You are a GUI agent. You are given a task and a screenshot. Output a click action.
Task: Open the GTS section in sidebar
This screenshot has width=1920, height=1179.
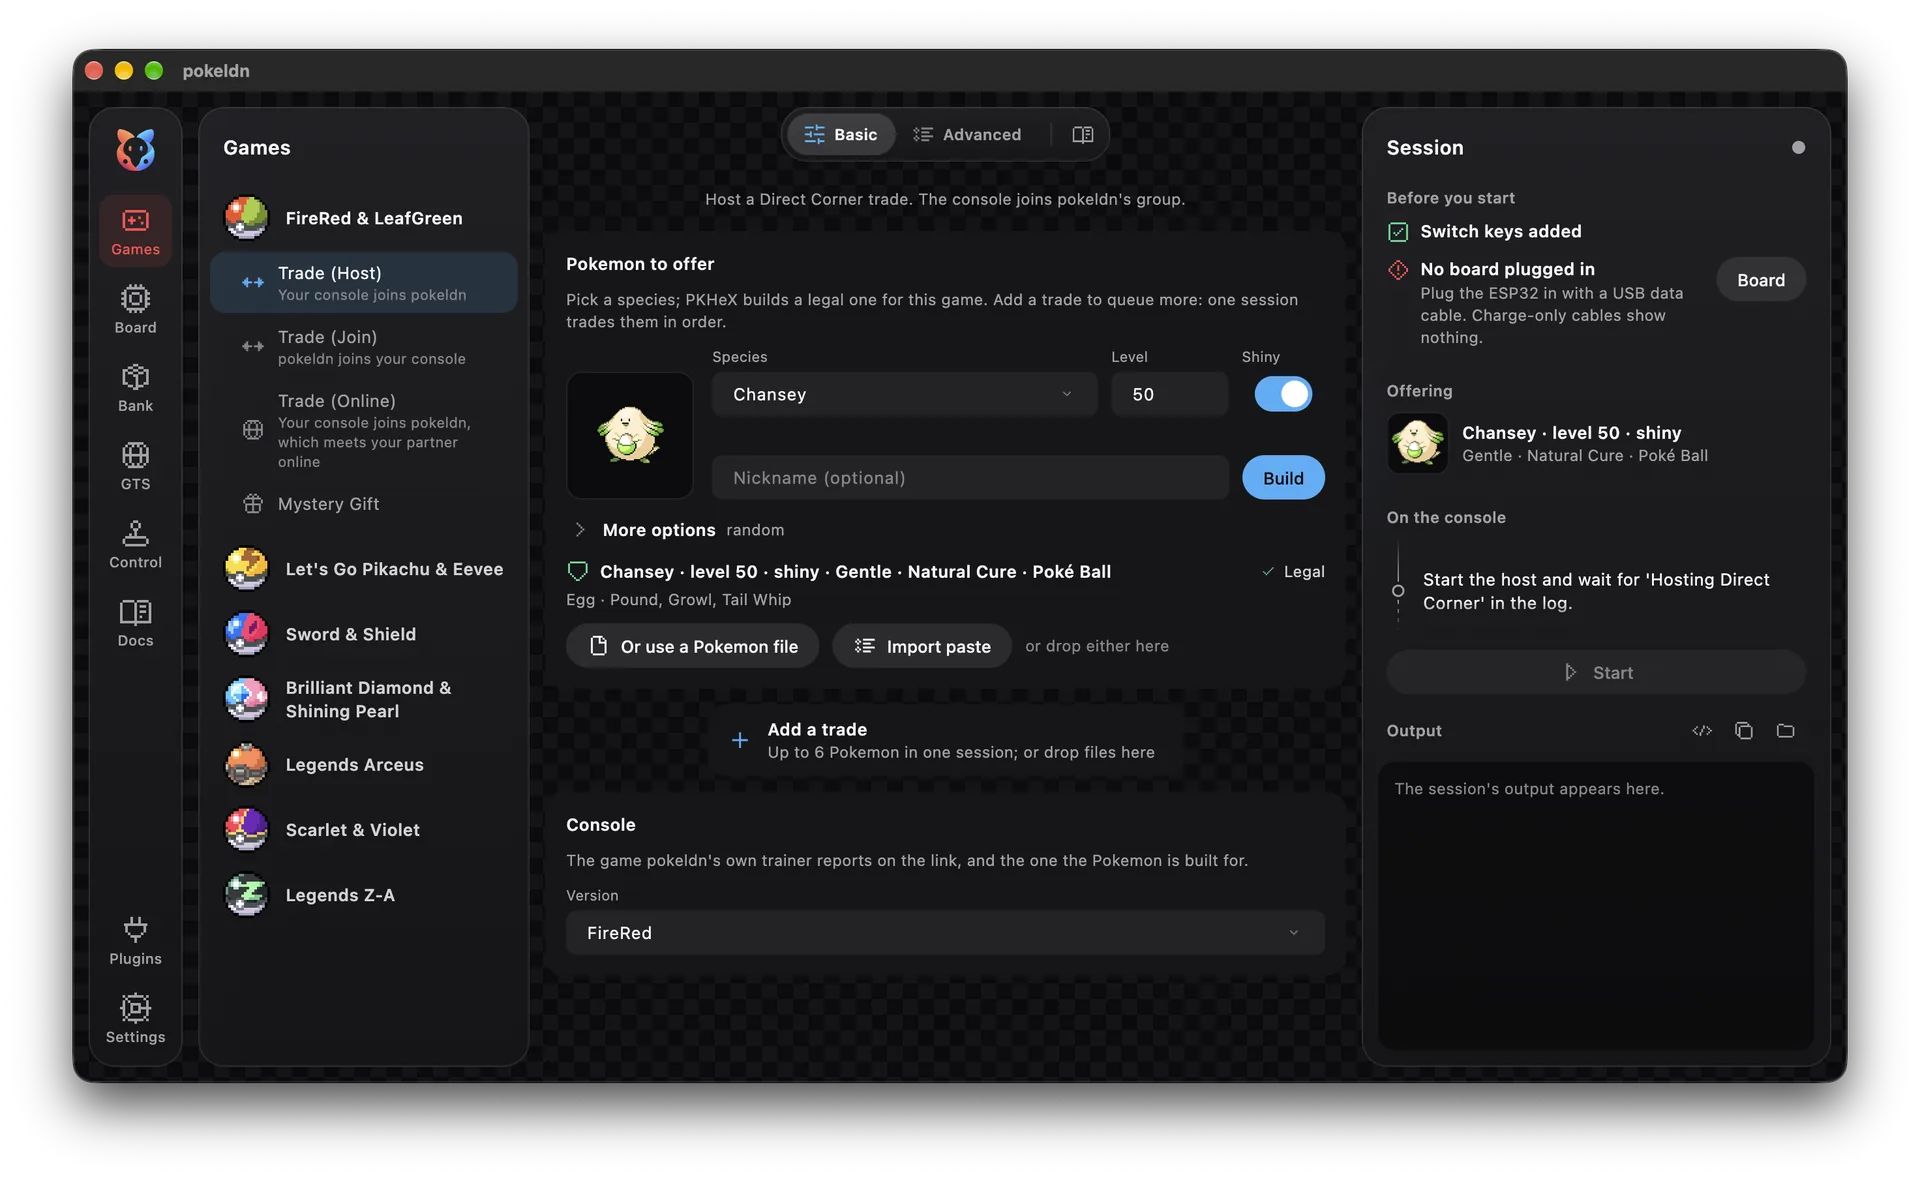135,465
